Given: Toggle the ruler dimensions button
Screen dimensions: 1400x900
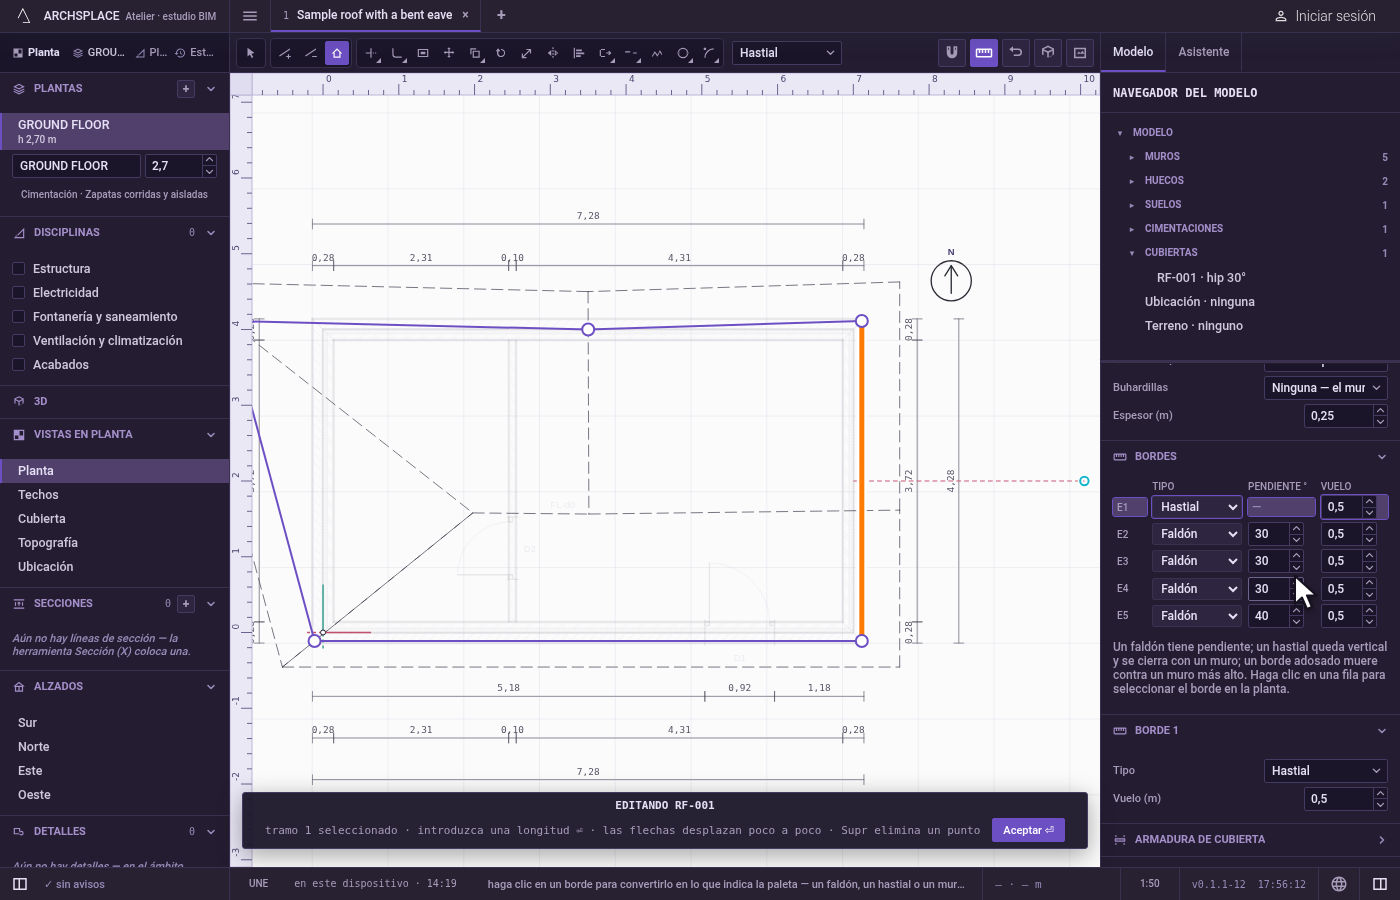Looking at the screenshot, I should (x=984, y=52).
